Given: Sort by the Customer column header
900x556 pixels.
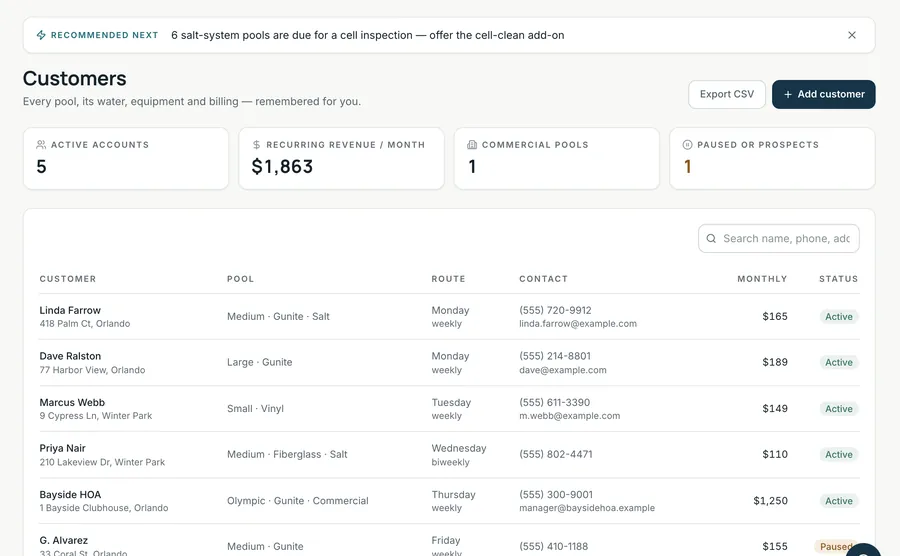Looking at the screenshot, I should point(68,279).
